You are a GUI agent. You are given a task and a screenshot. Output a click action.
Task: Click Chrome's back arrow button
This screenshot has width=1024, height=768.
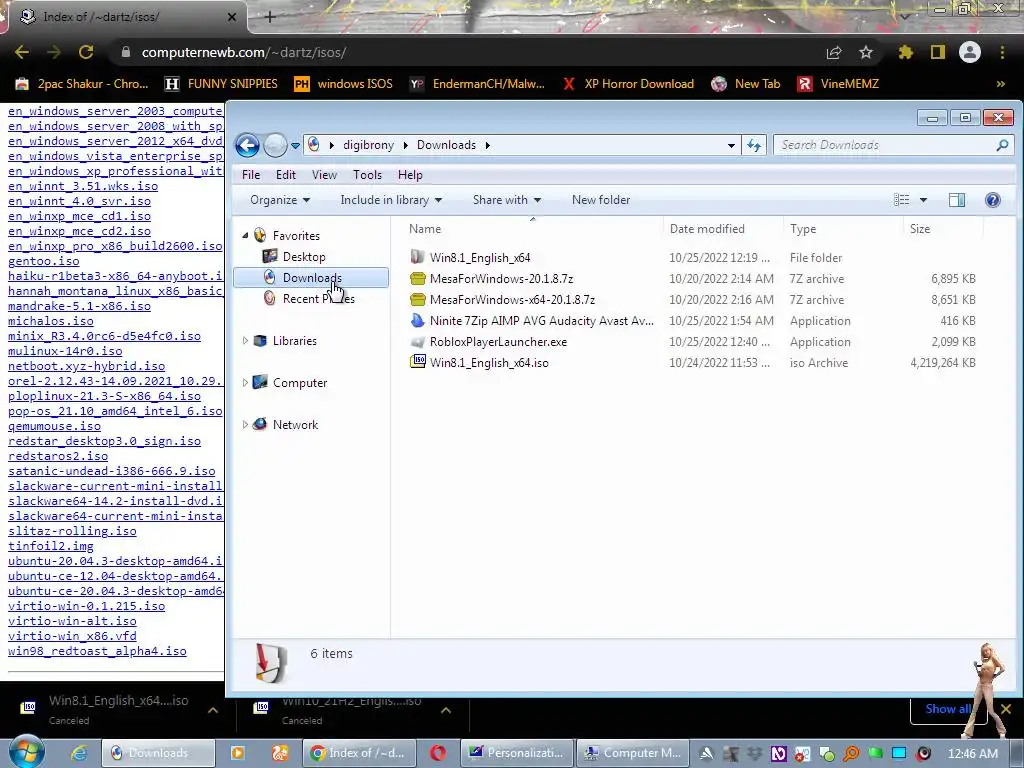pyautogui.click(x=22, y=52)
